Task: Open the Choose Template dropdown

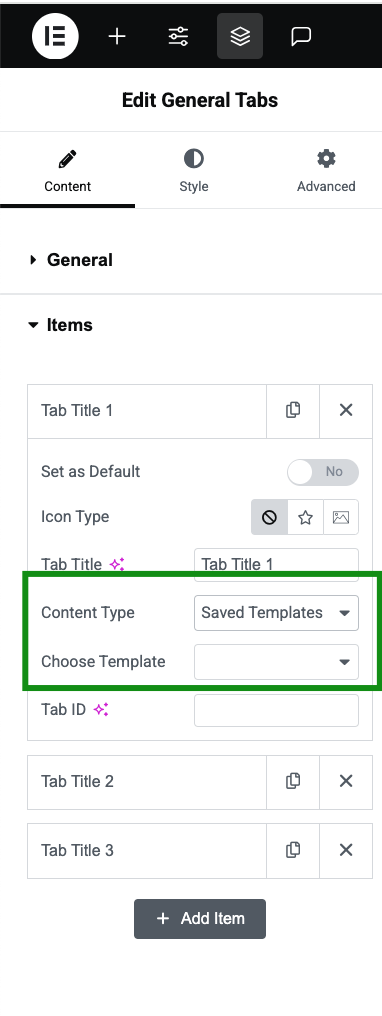Action: (x=276, y=662)
